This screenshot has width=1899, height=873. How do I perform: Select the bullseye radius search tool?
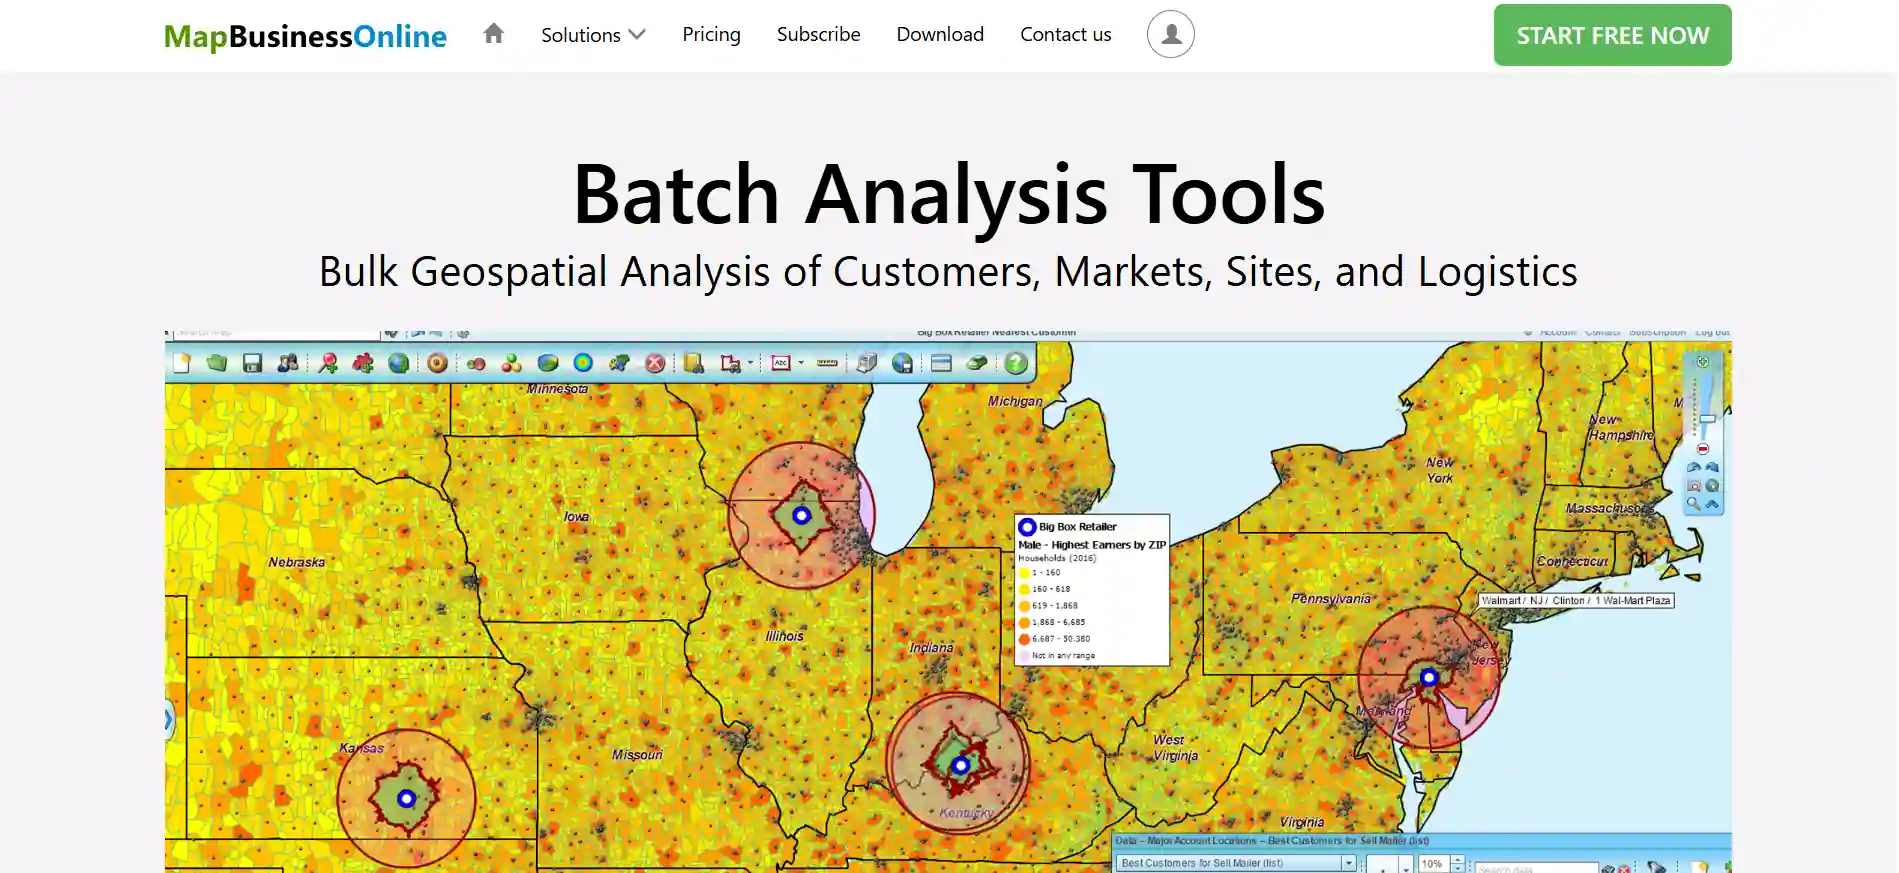coord(437,363)
